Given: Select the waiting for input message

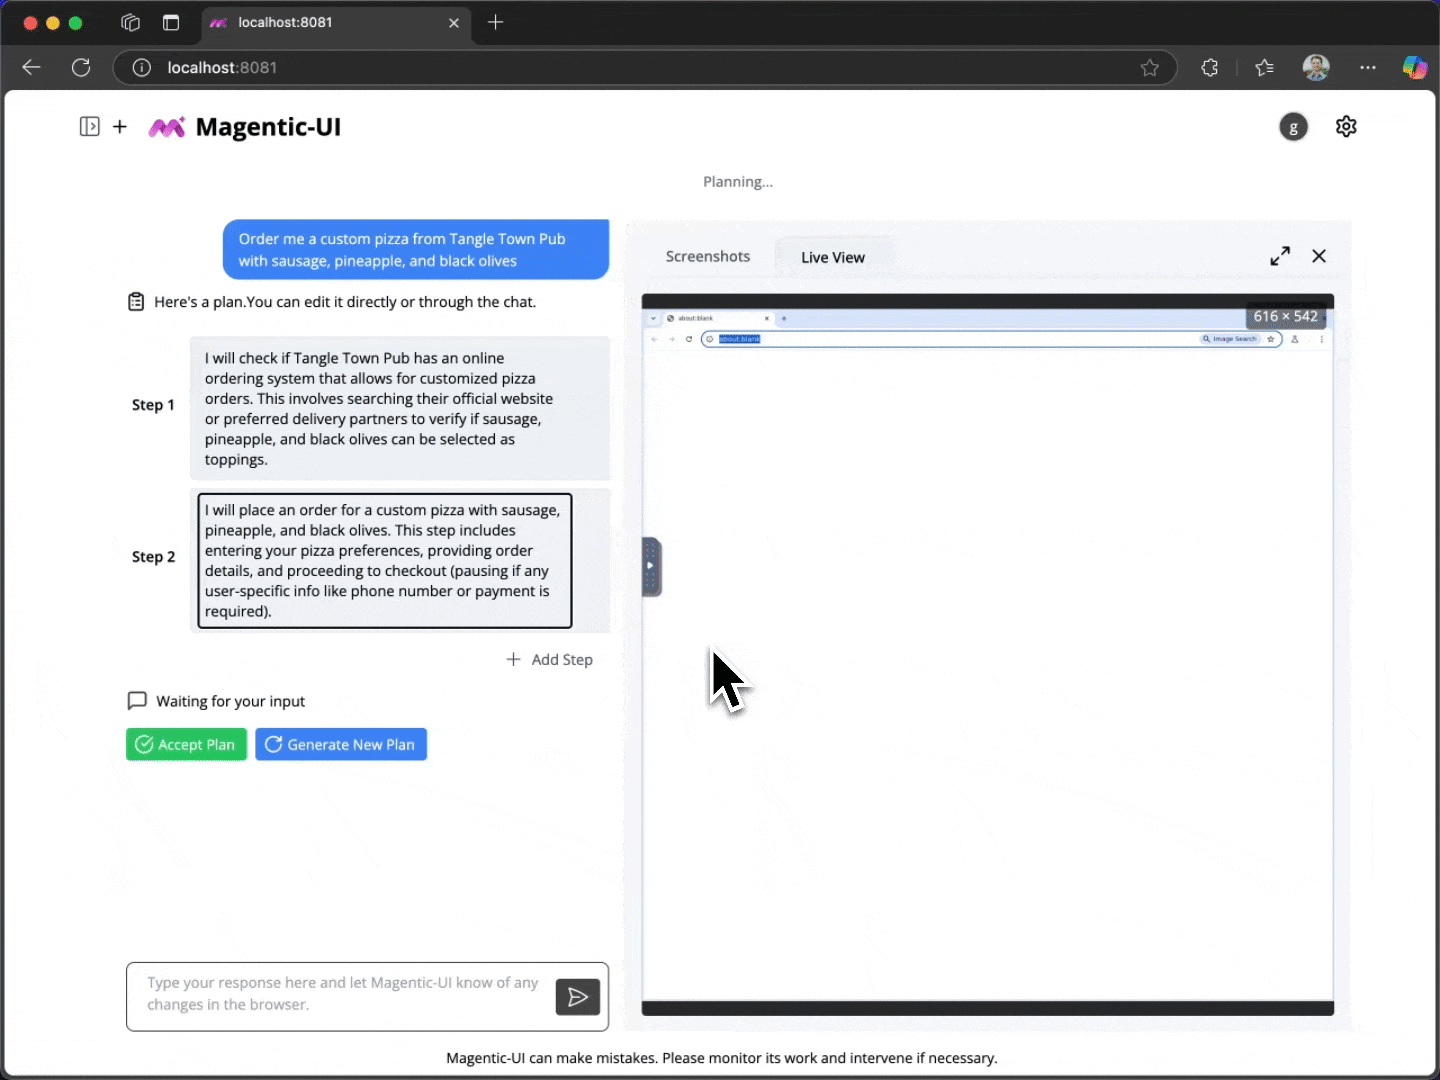Looking at the screenshot, I should point(229,701).
